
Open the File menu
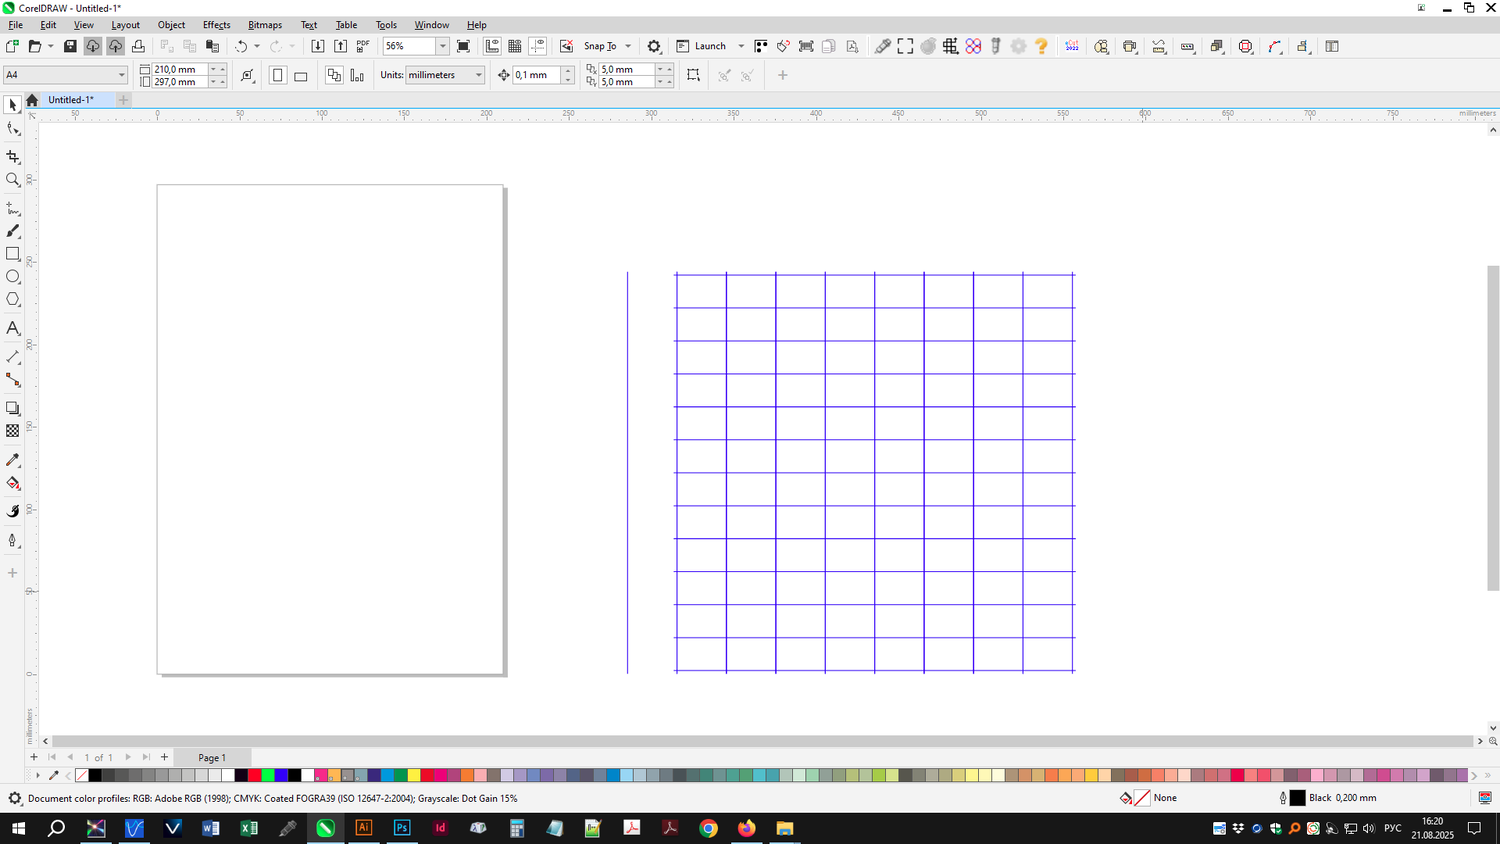point(16,25)
